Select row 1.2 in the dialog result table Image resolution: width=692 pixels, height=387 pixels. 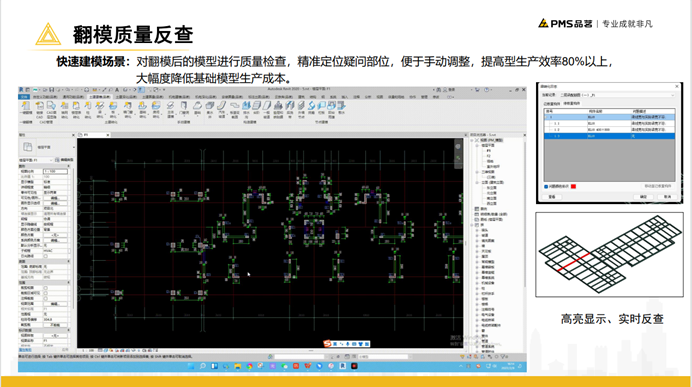coord(609,130)
